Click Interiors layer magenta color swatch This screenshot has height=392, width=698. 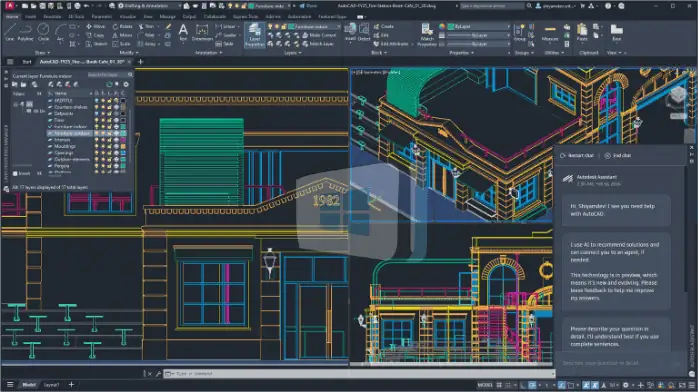123,140
